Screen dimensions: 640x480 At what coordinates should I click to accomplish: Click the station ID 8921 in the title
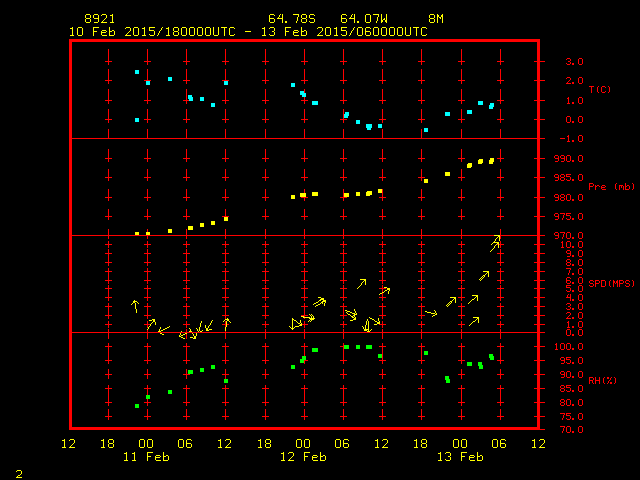[99, 19]
